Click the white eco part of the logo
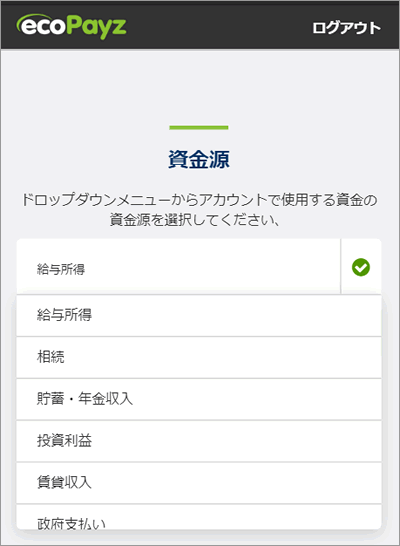Viewport: 400px width, 546px height. (x=42, y=27)
